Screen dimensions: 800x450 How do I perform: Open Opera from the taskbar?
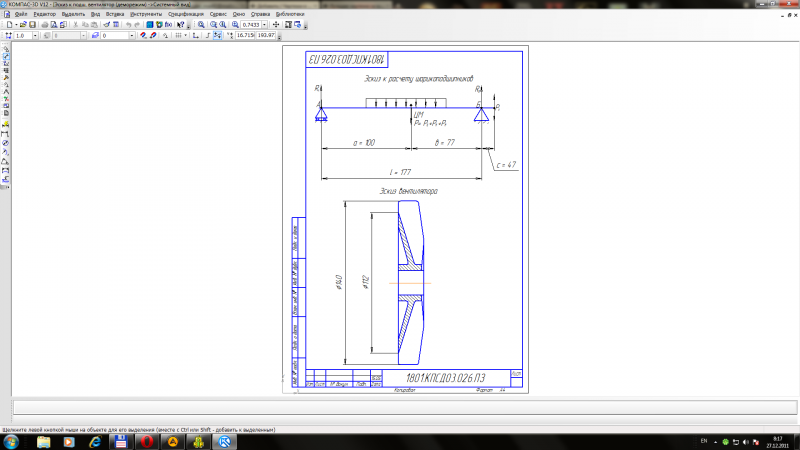coord(146,441)
